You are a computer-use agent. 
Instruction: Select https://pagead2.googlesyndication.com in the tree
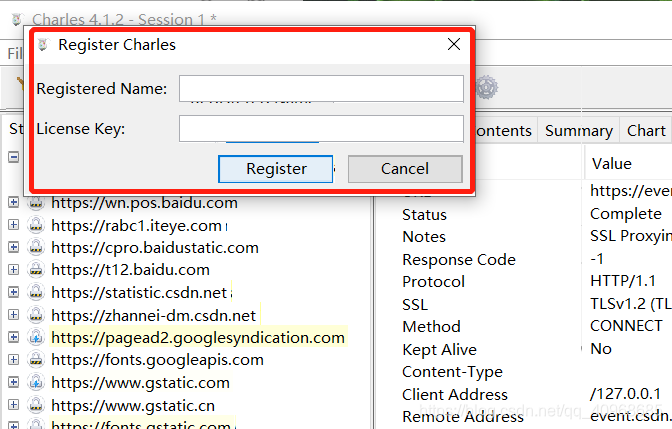pos(198,338)
